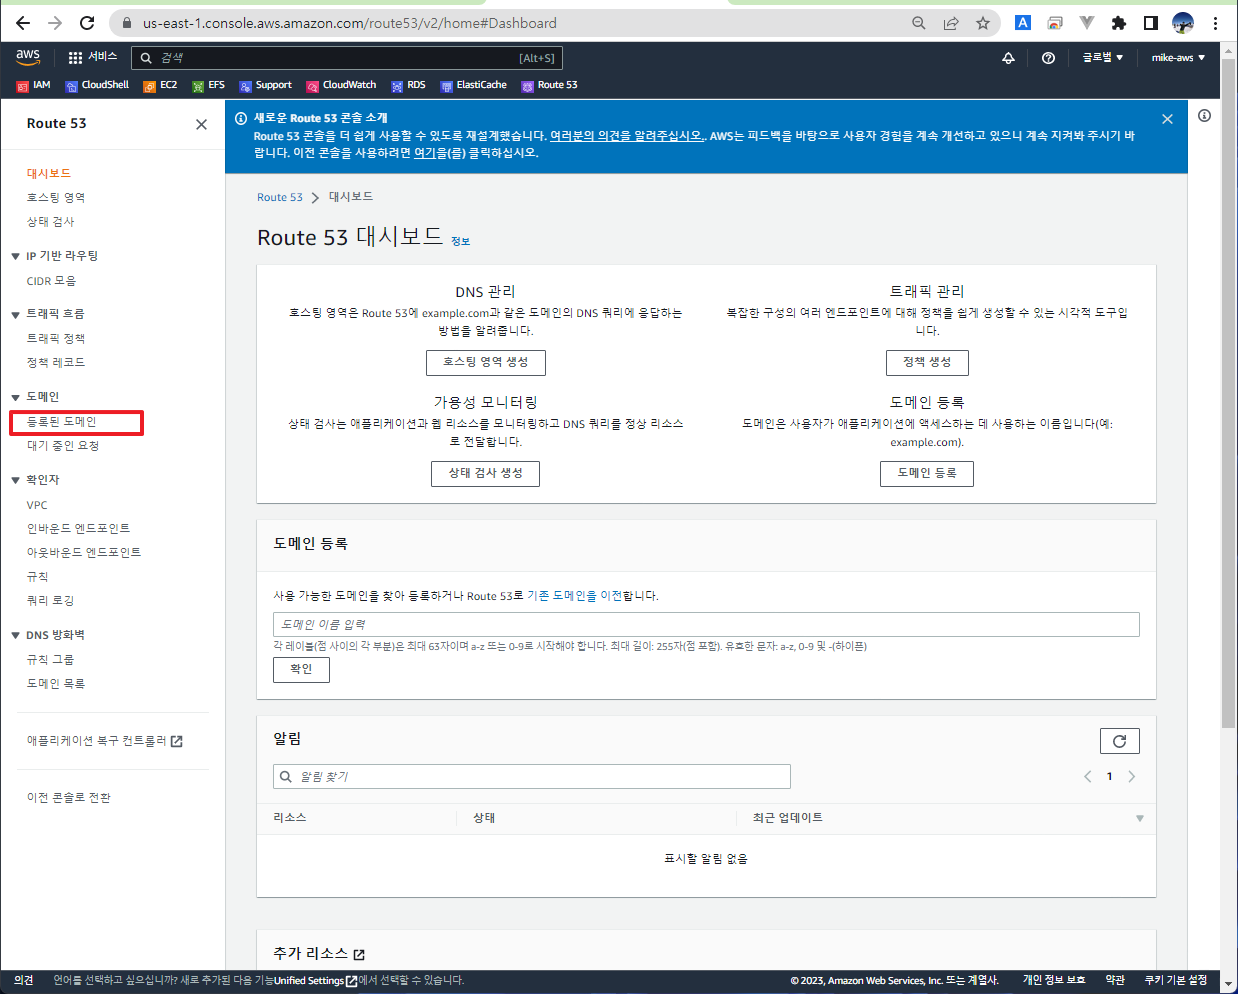1238x994 pixels.
Task: Refresh the 알림 alarms list
Action: (x=1119, y=741)
